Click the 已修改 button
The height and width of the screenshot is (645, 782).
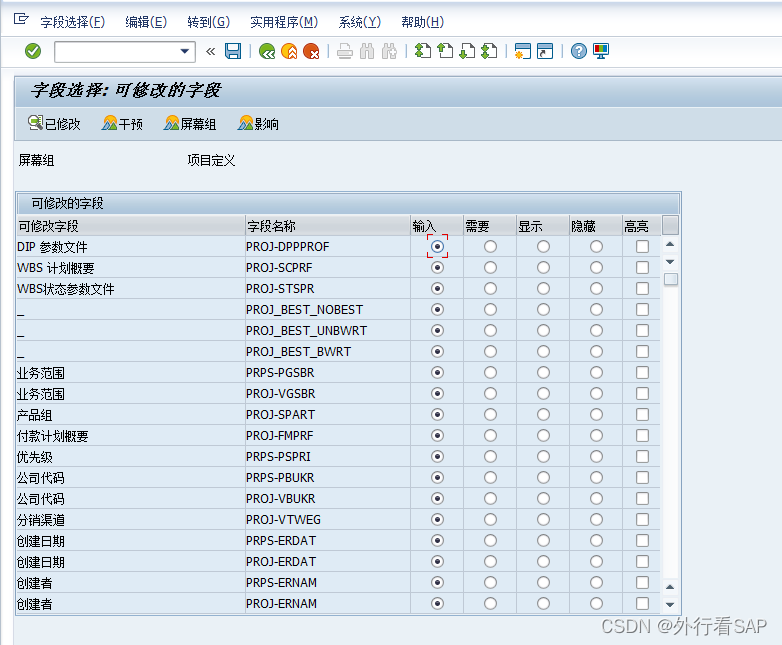pos(54,124)
